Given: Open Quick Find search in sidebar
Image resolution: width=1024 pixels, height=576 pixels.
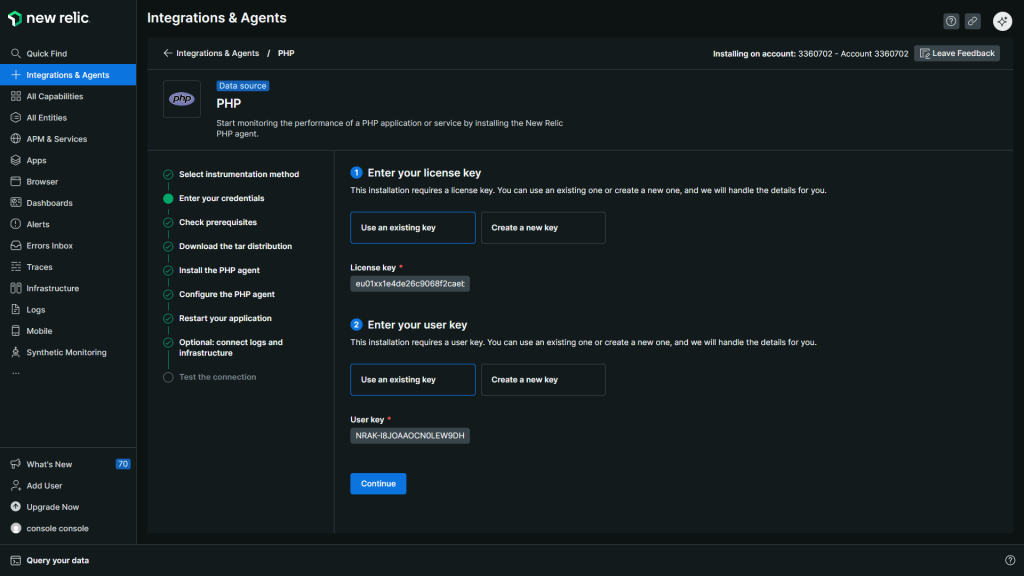Looking at the screenshot, I should 47,54.
